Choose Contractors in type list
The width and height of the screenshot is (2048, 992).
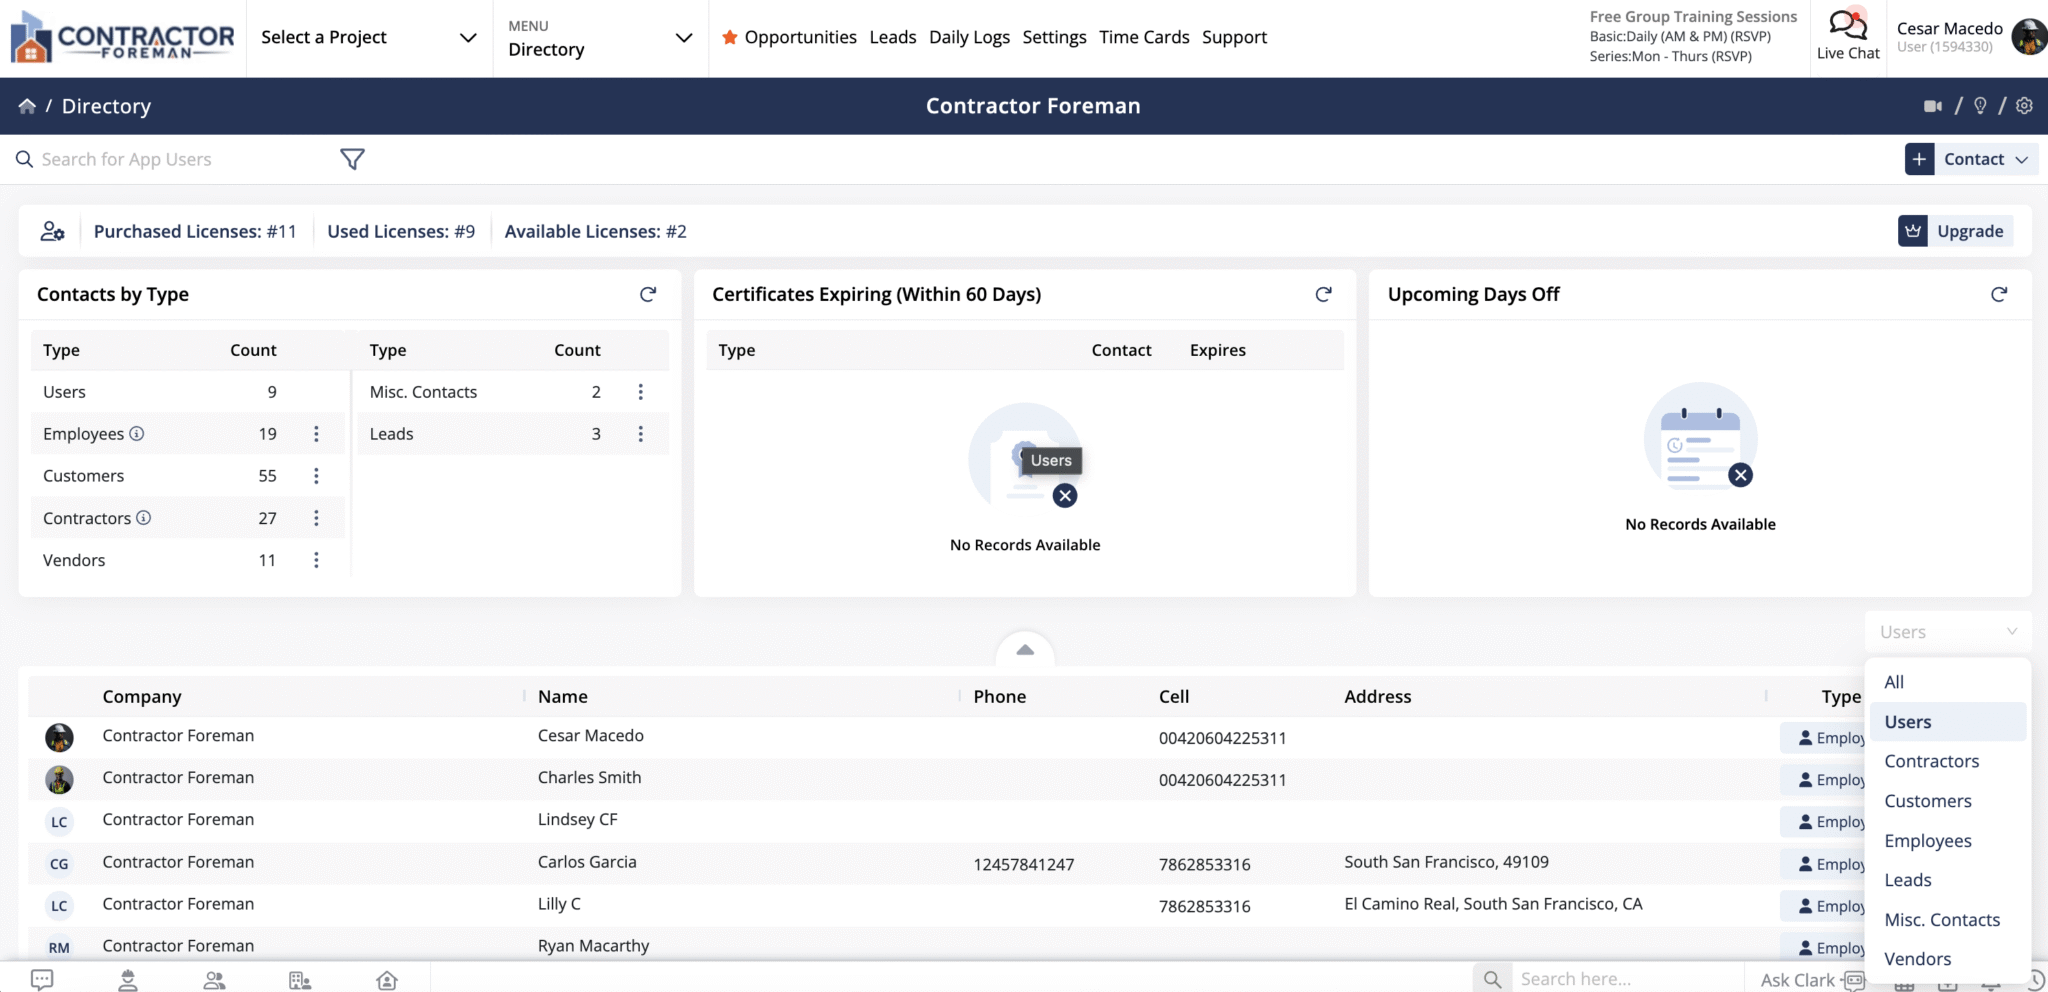point(1948,761)
